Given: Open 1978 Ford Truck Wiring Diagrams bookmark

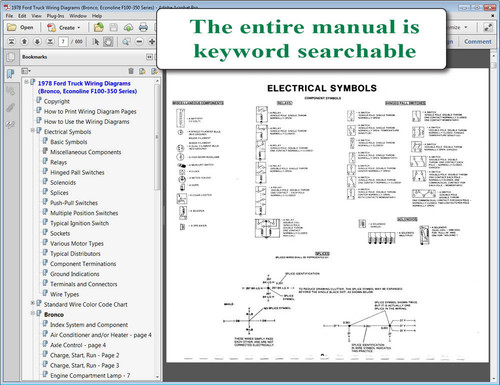Looking at the screenshot, I should [87, 87].
